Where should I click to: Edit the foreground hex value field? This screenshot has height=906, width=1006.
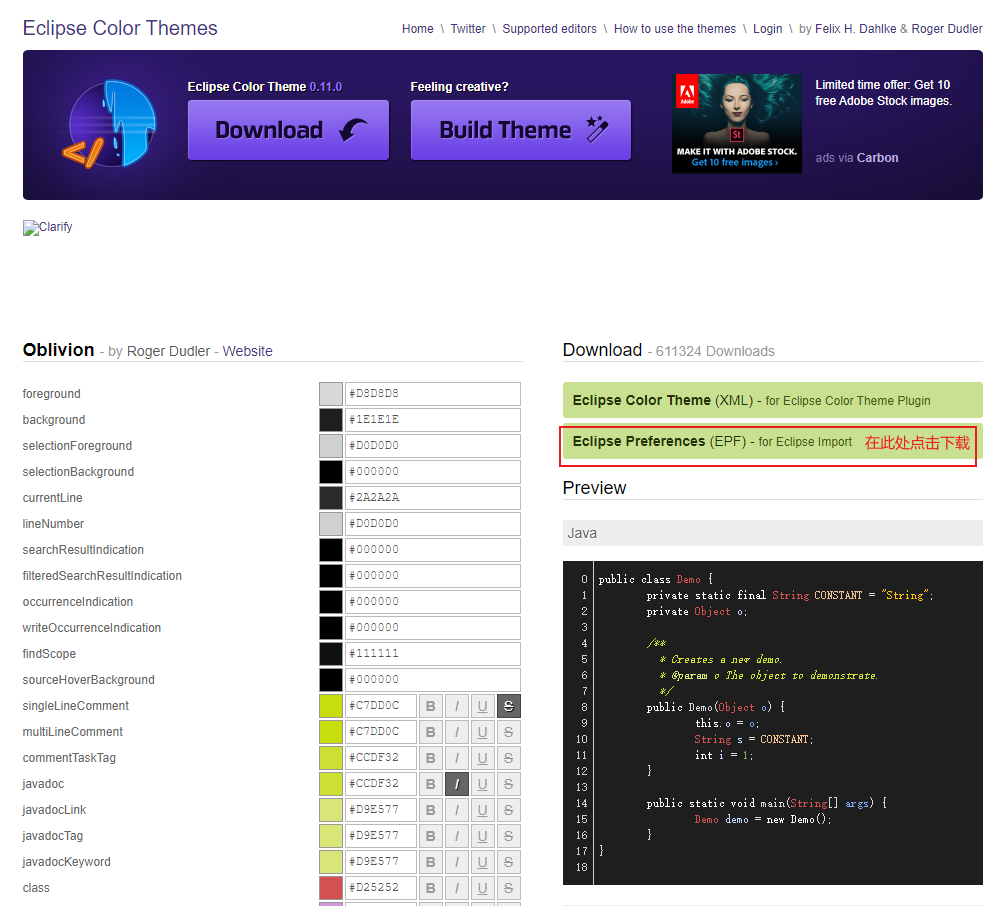click(x=432, y=394)
